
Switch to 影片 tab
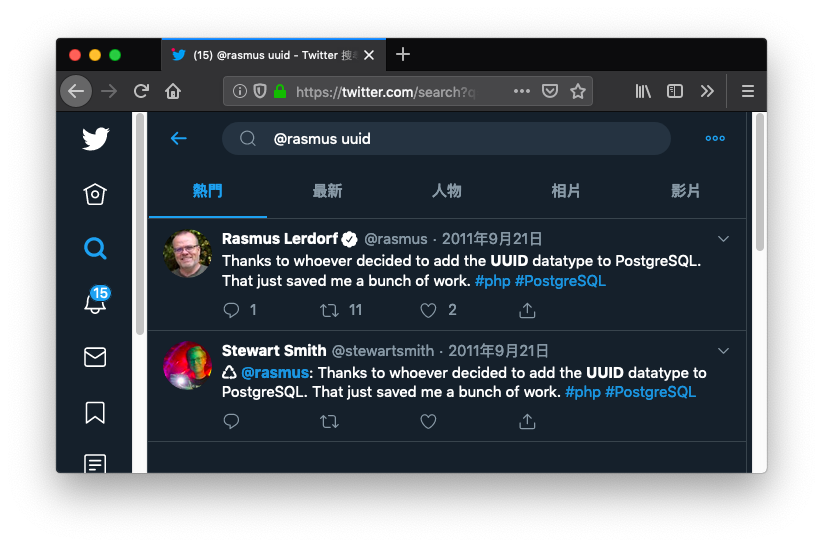685,191
